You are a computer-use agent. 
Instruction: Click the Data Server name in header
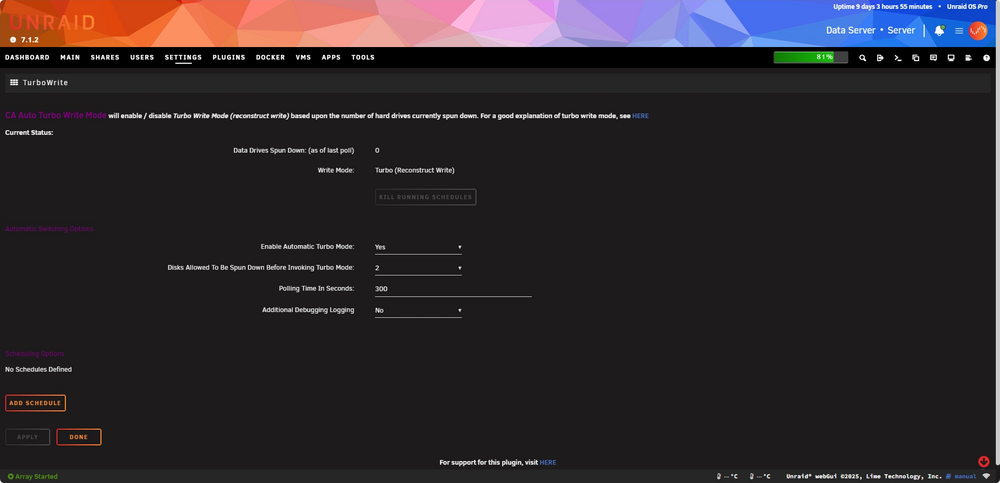click(851, 31)
